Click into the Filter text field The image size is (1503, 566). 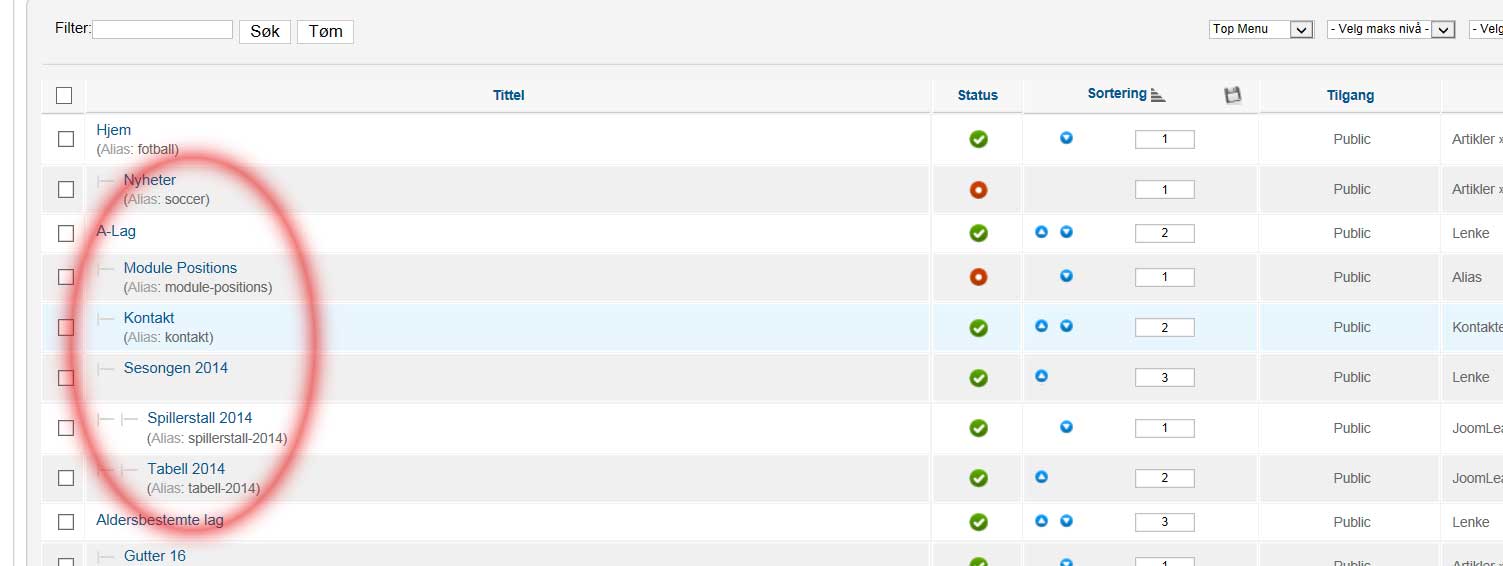coord(162,29)
